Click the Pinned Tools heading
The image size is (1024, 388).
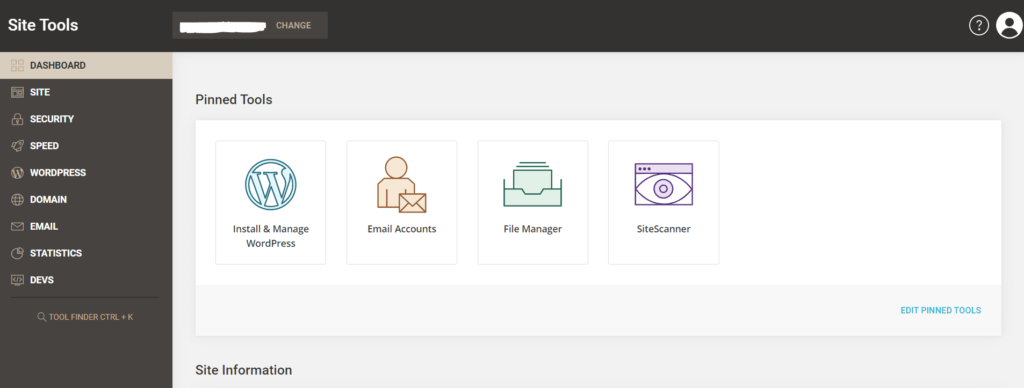point(234,99)
